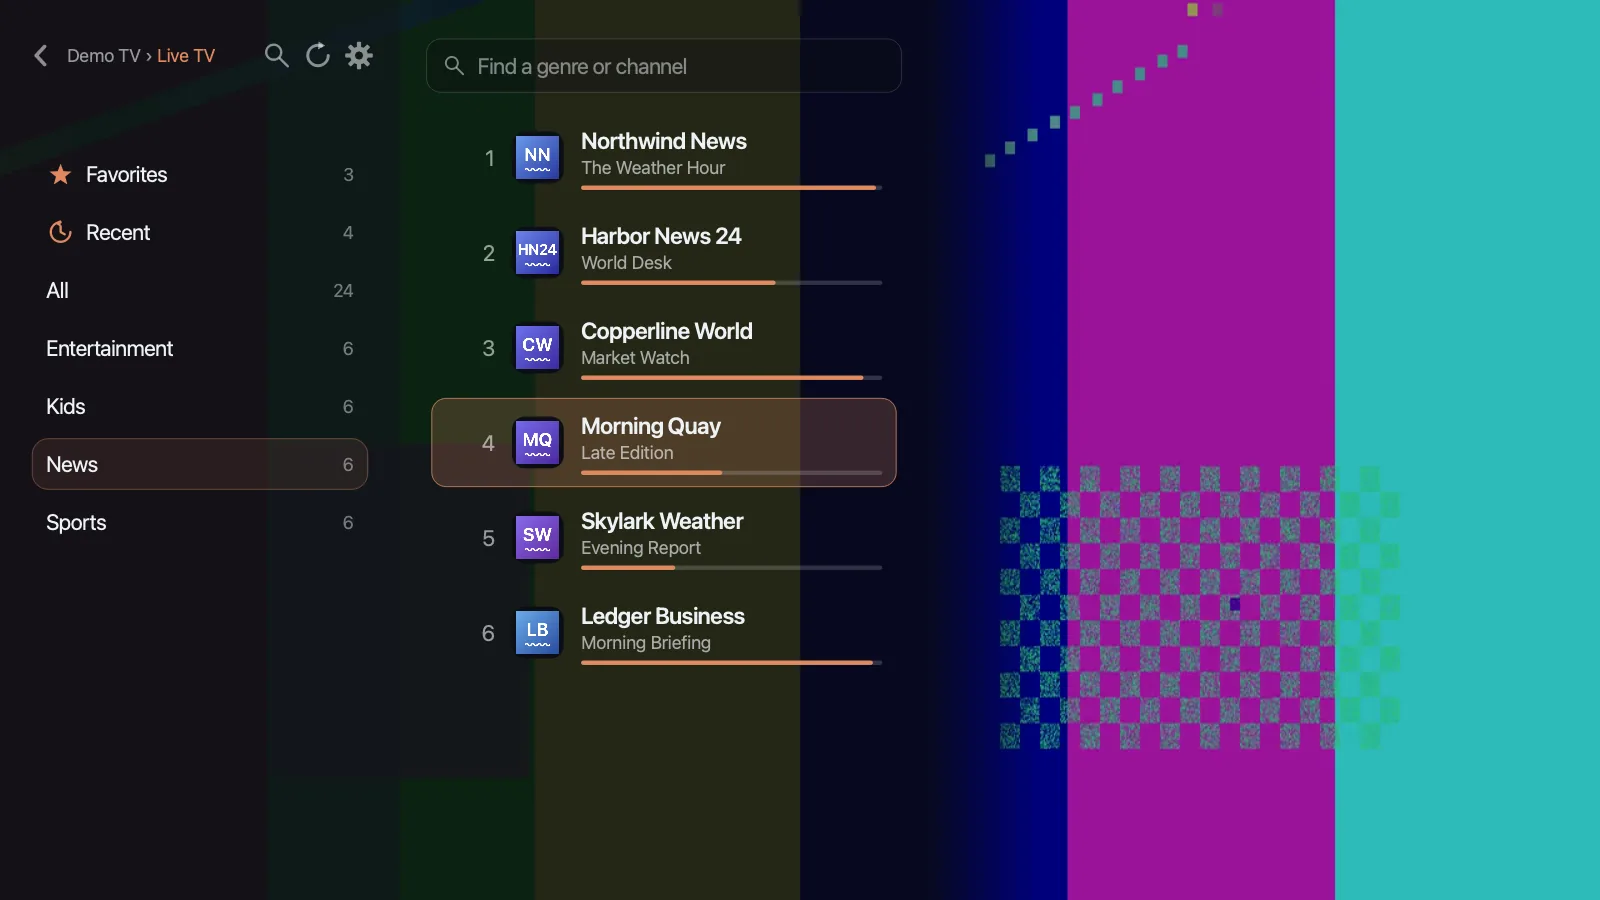Open search with the magnifier icon
Viewport: 1600px width, 900px height.
[276, 56]
